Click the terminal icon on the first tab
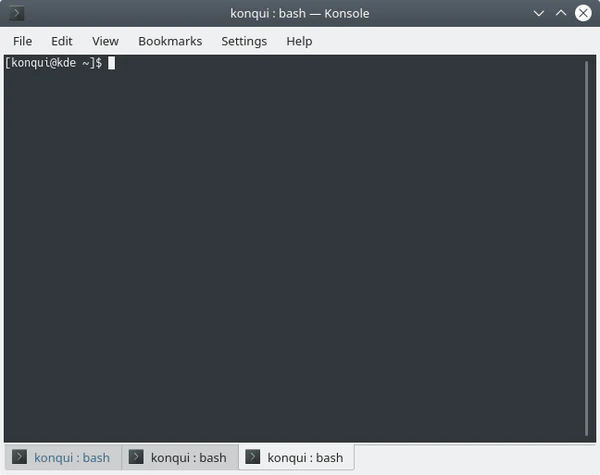Image resolution: width=600 pixels, height=475 pixels. (20, 458)
